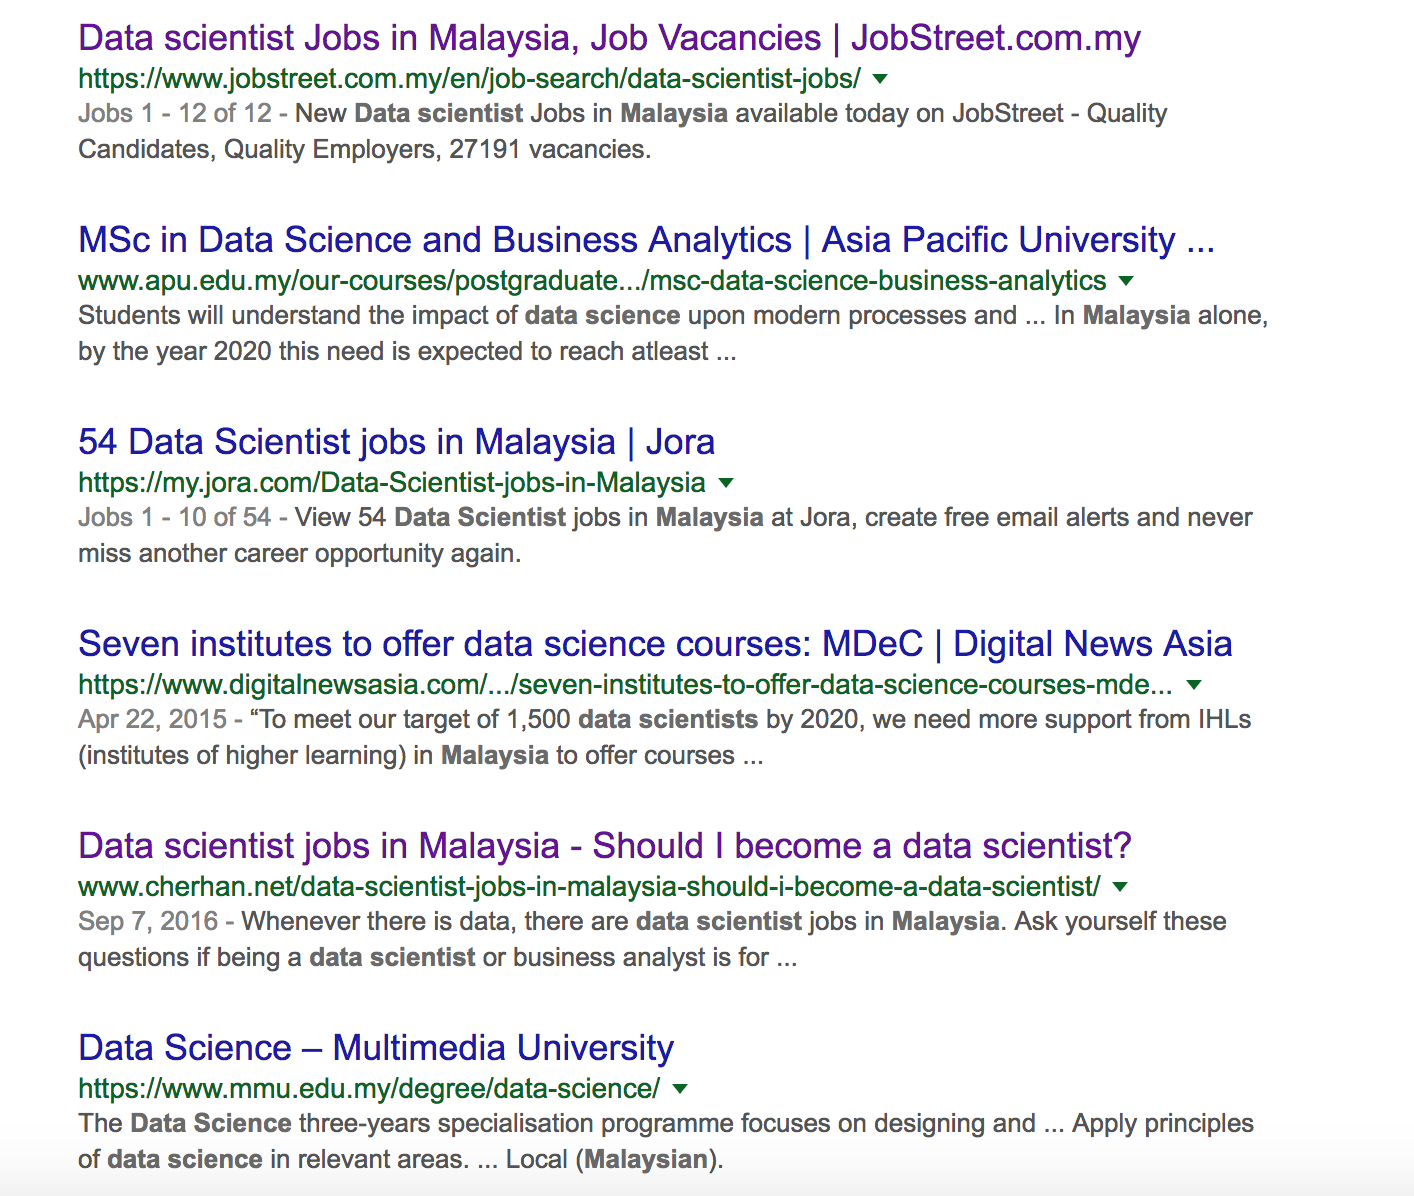Viewport: 1414px width, 1196px height.
Task: Click the Apr 22, 2015 snippet text
Action: coord(664,737)
